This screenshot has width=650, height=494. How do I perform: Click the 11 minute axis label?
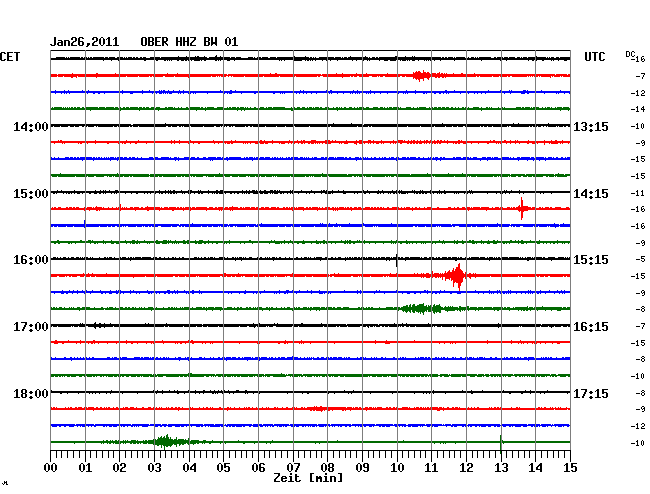(431, 468)
